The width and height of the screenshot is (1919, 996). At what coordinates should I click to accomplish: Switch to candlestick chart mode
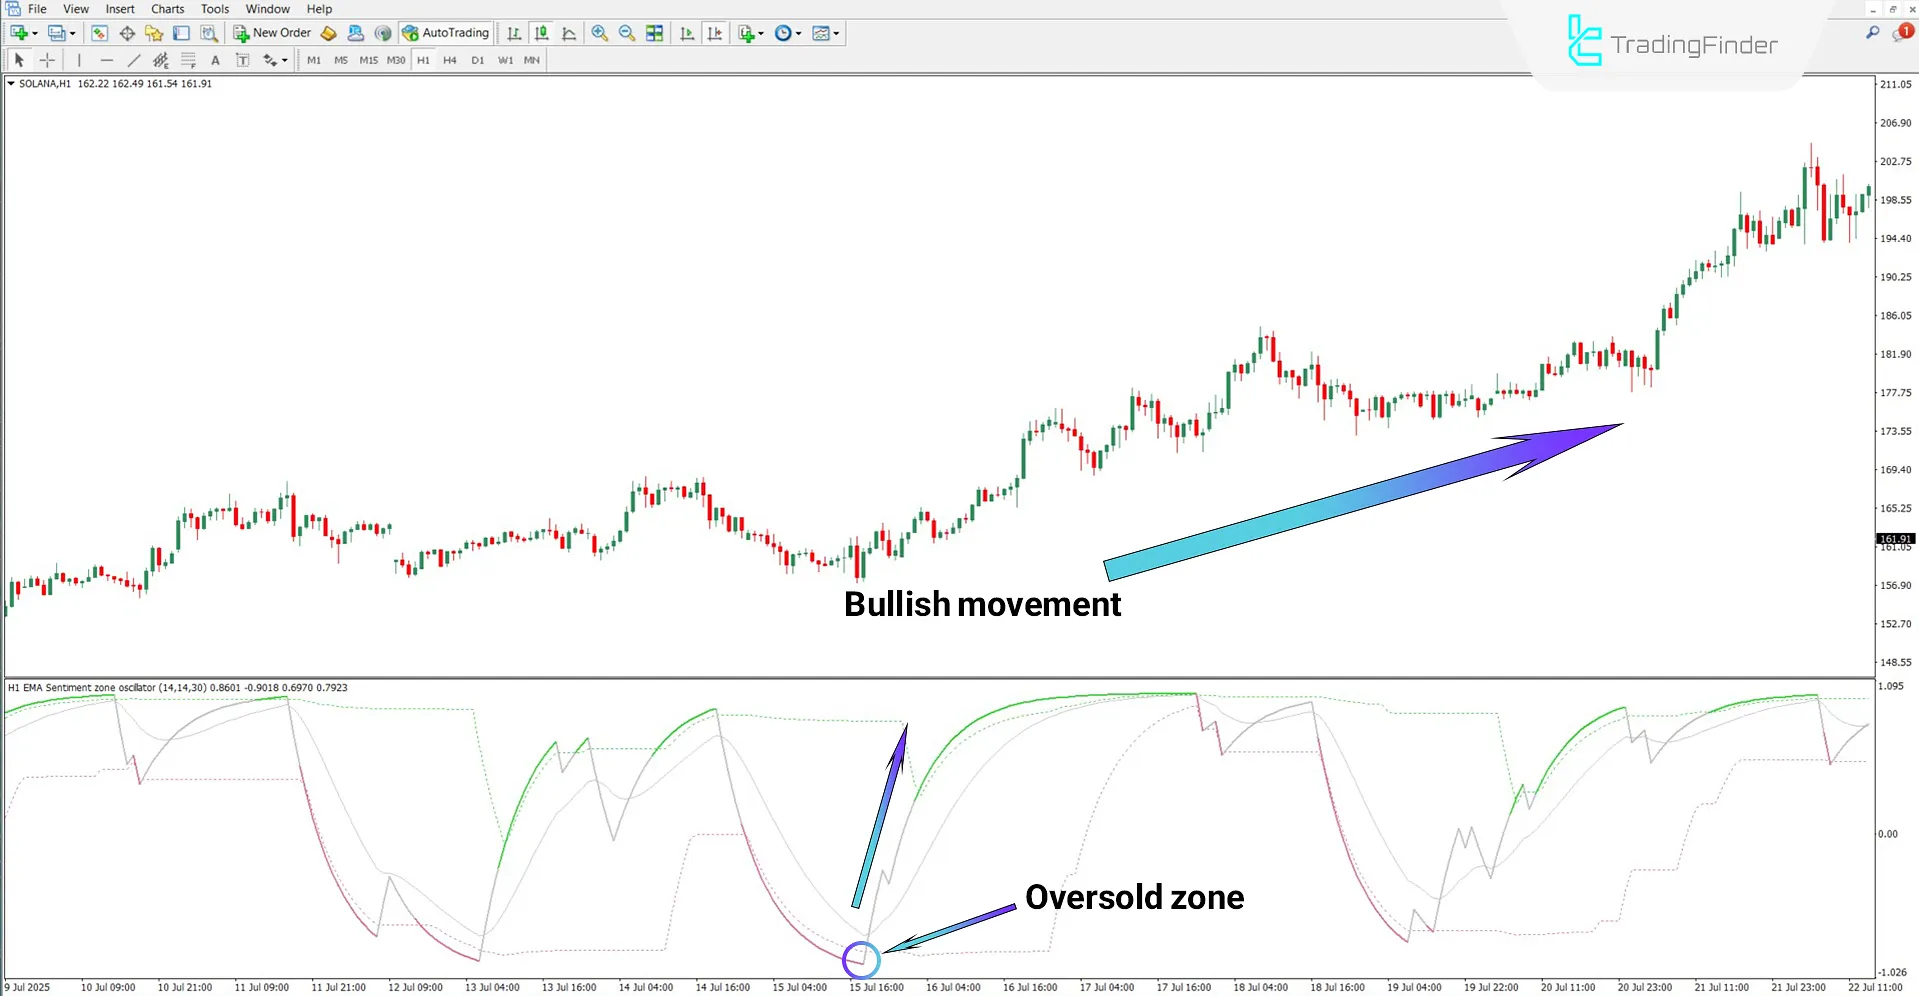tap(541, 33)
